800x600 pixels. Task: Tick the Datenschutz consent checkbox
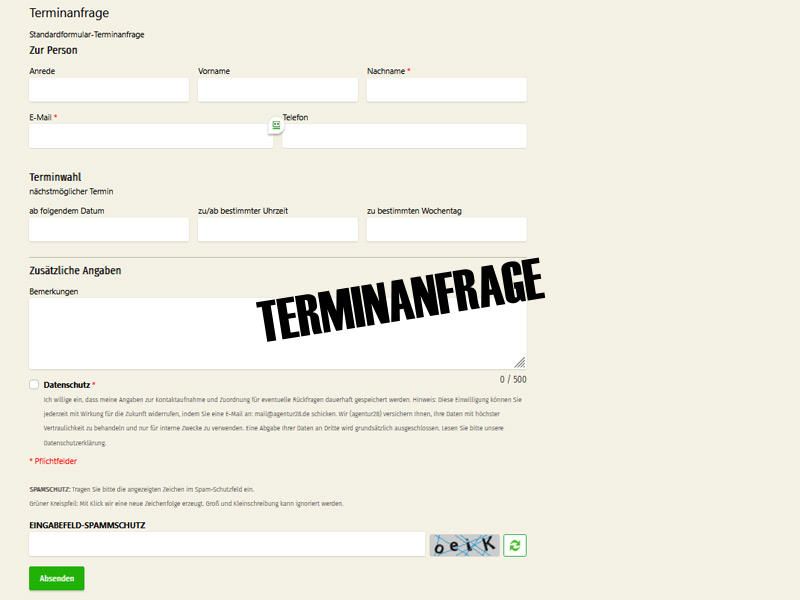point(34,384)
